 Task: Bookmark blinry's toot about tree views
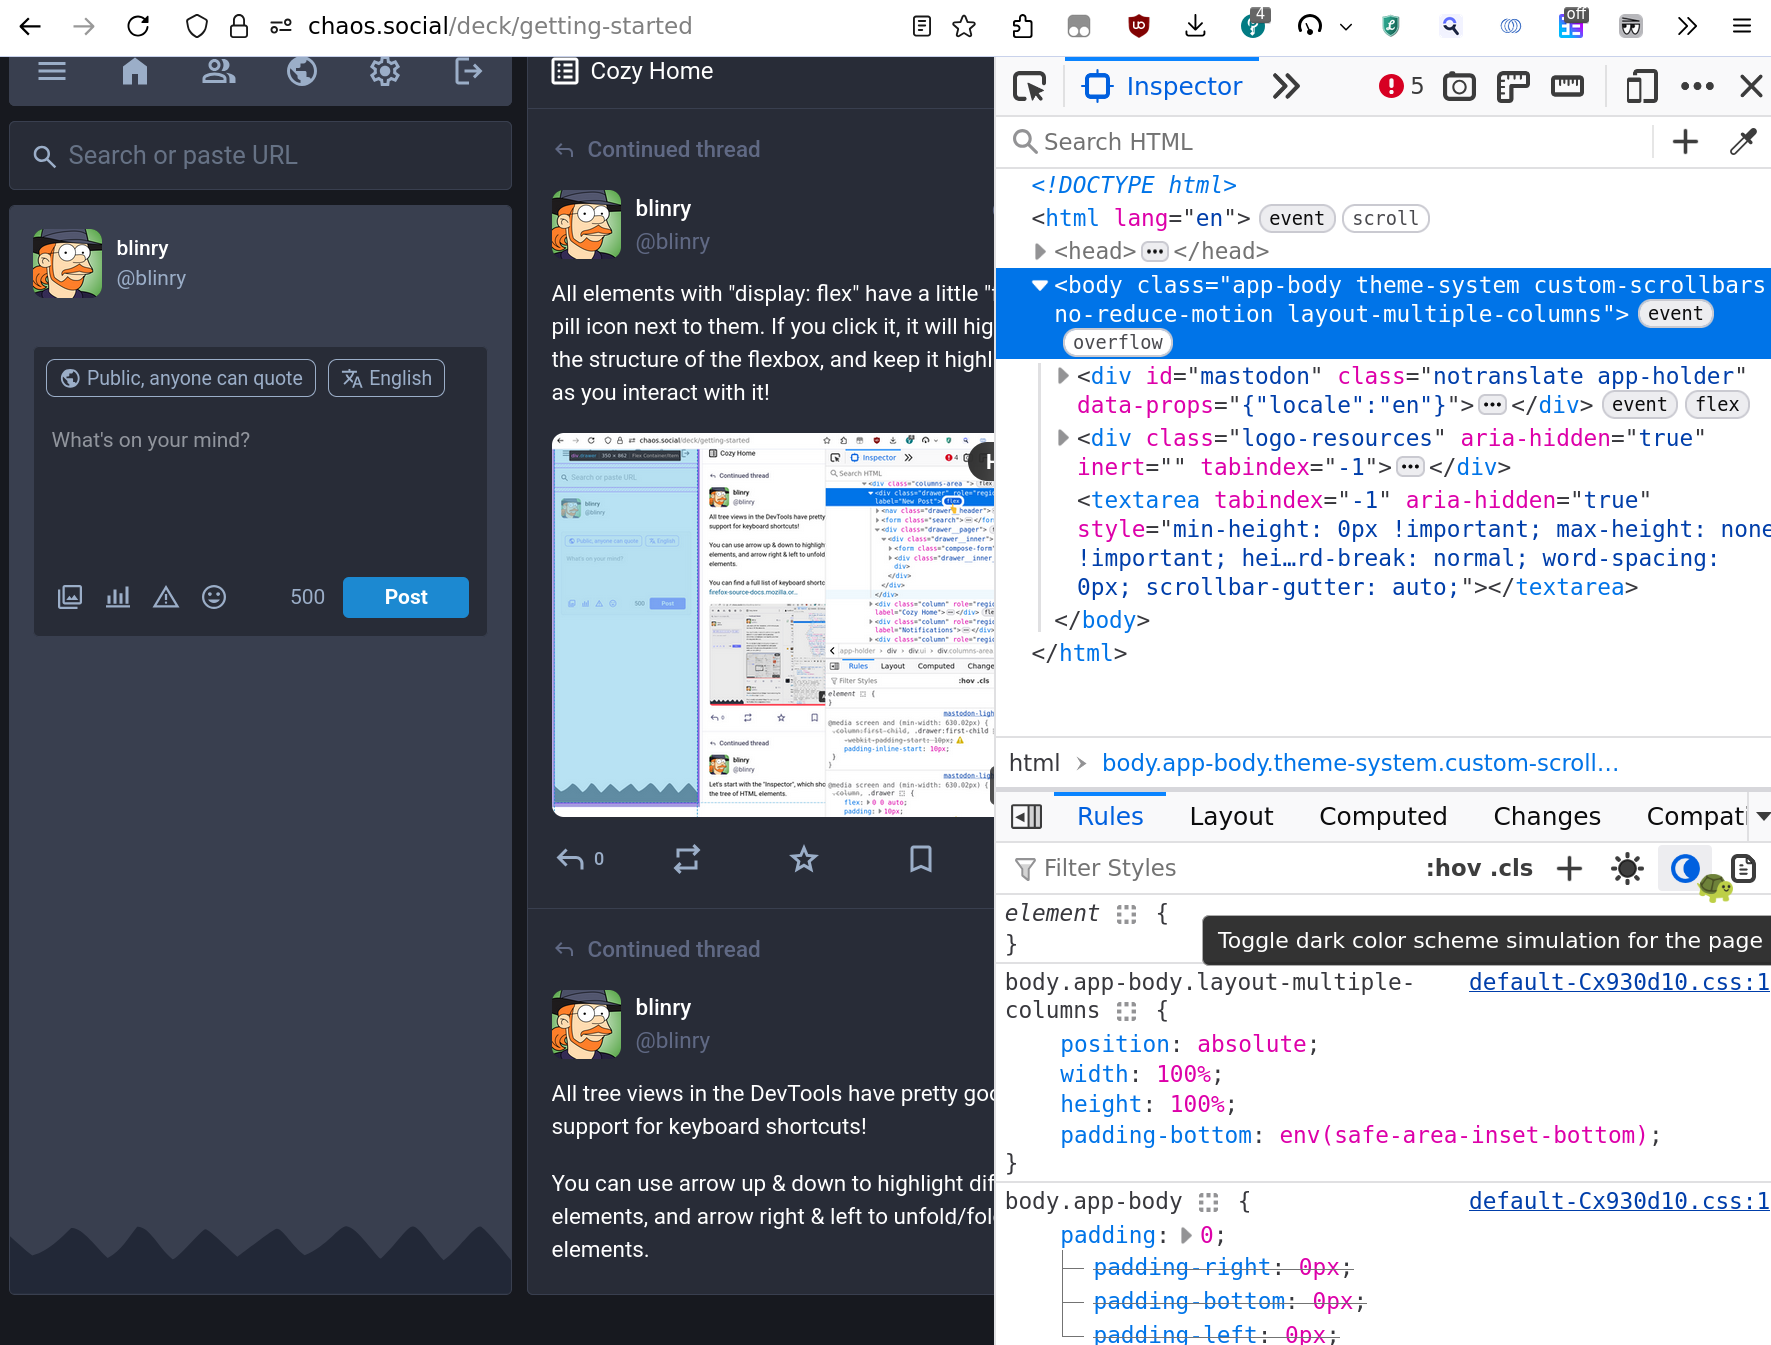[920, 858]
